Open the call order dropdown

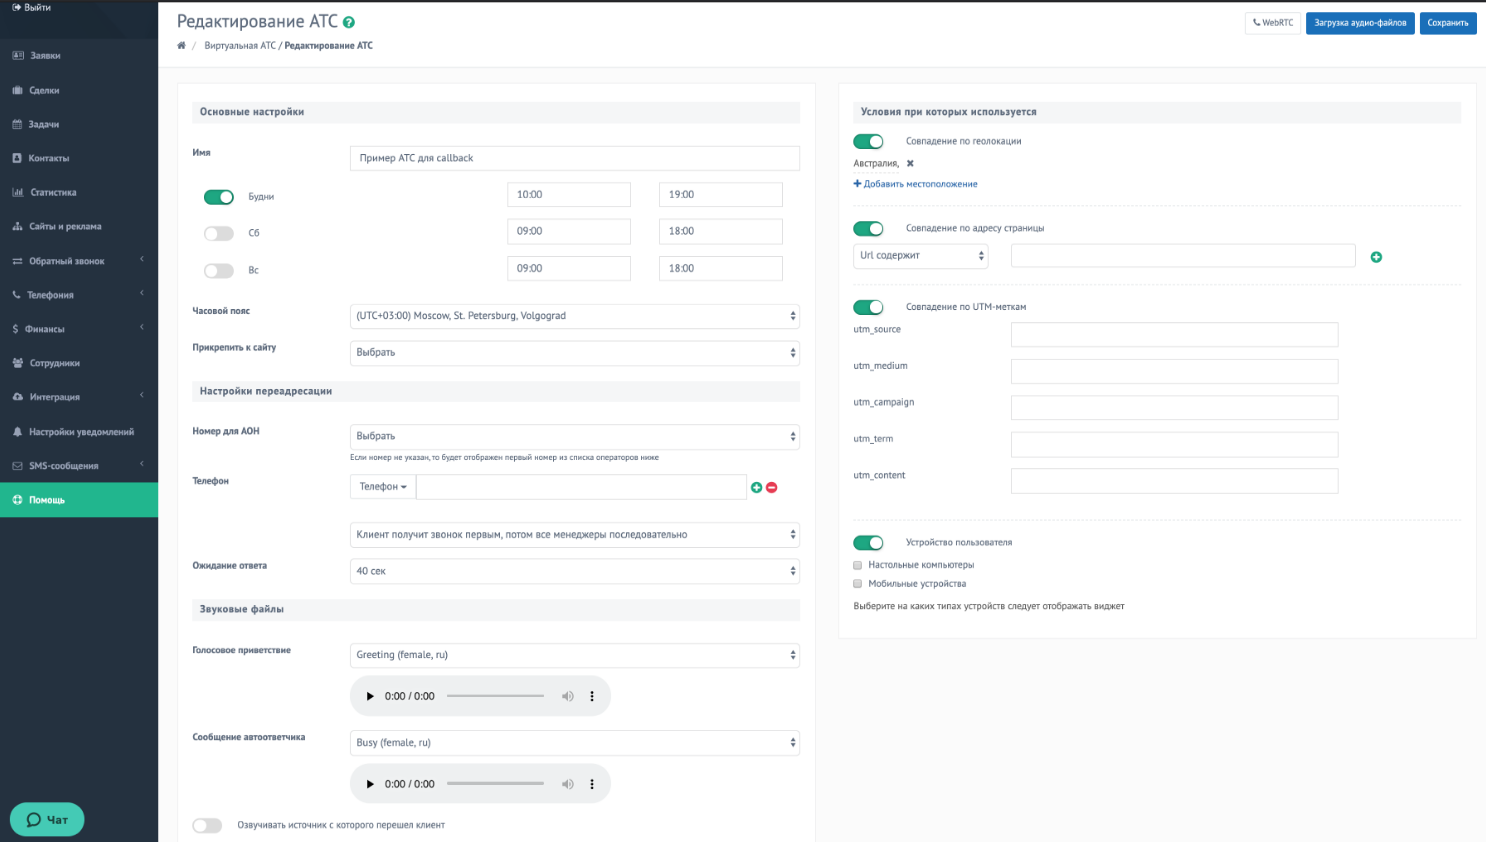(575, 535)
